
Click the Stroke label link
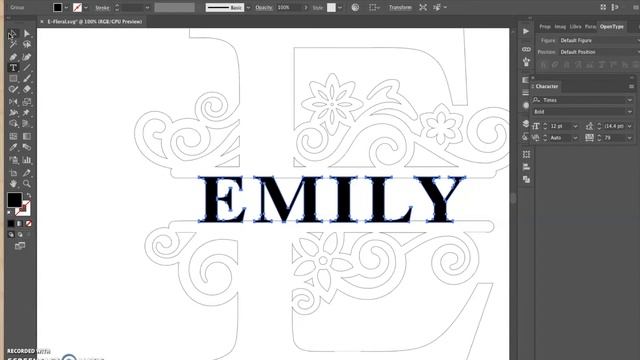point(102,7)
